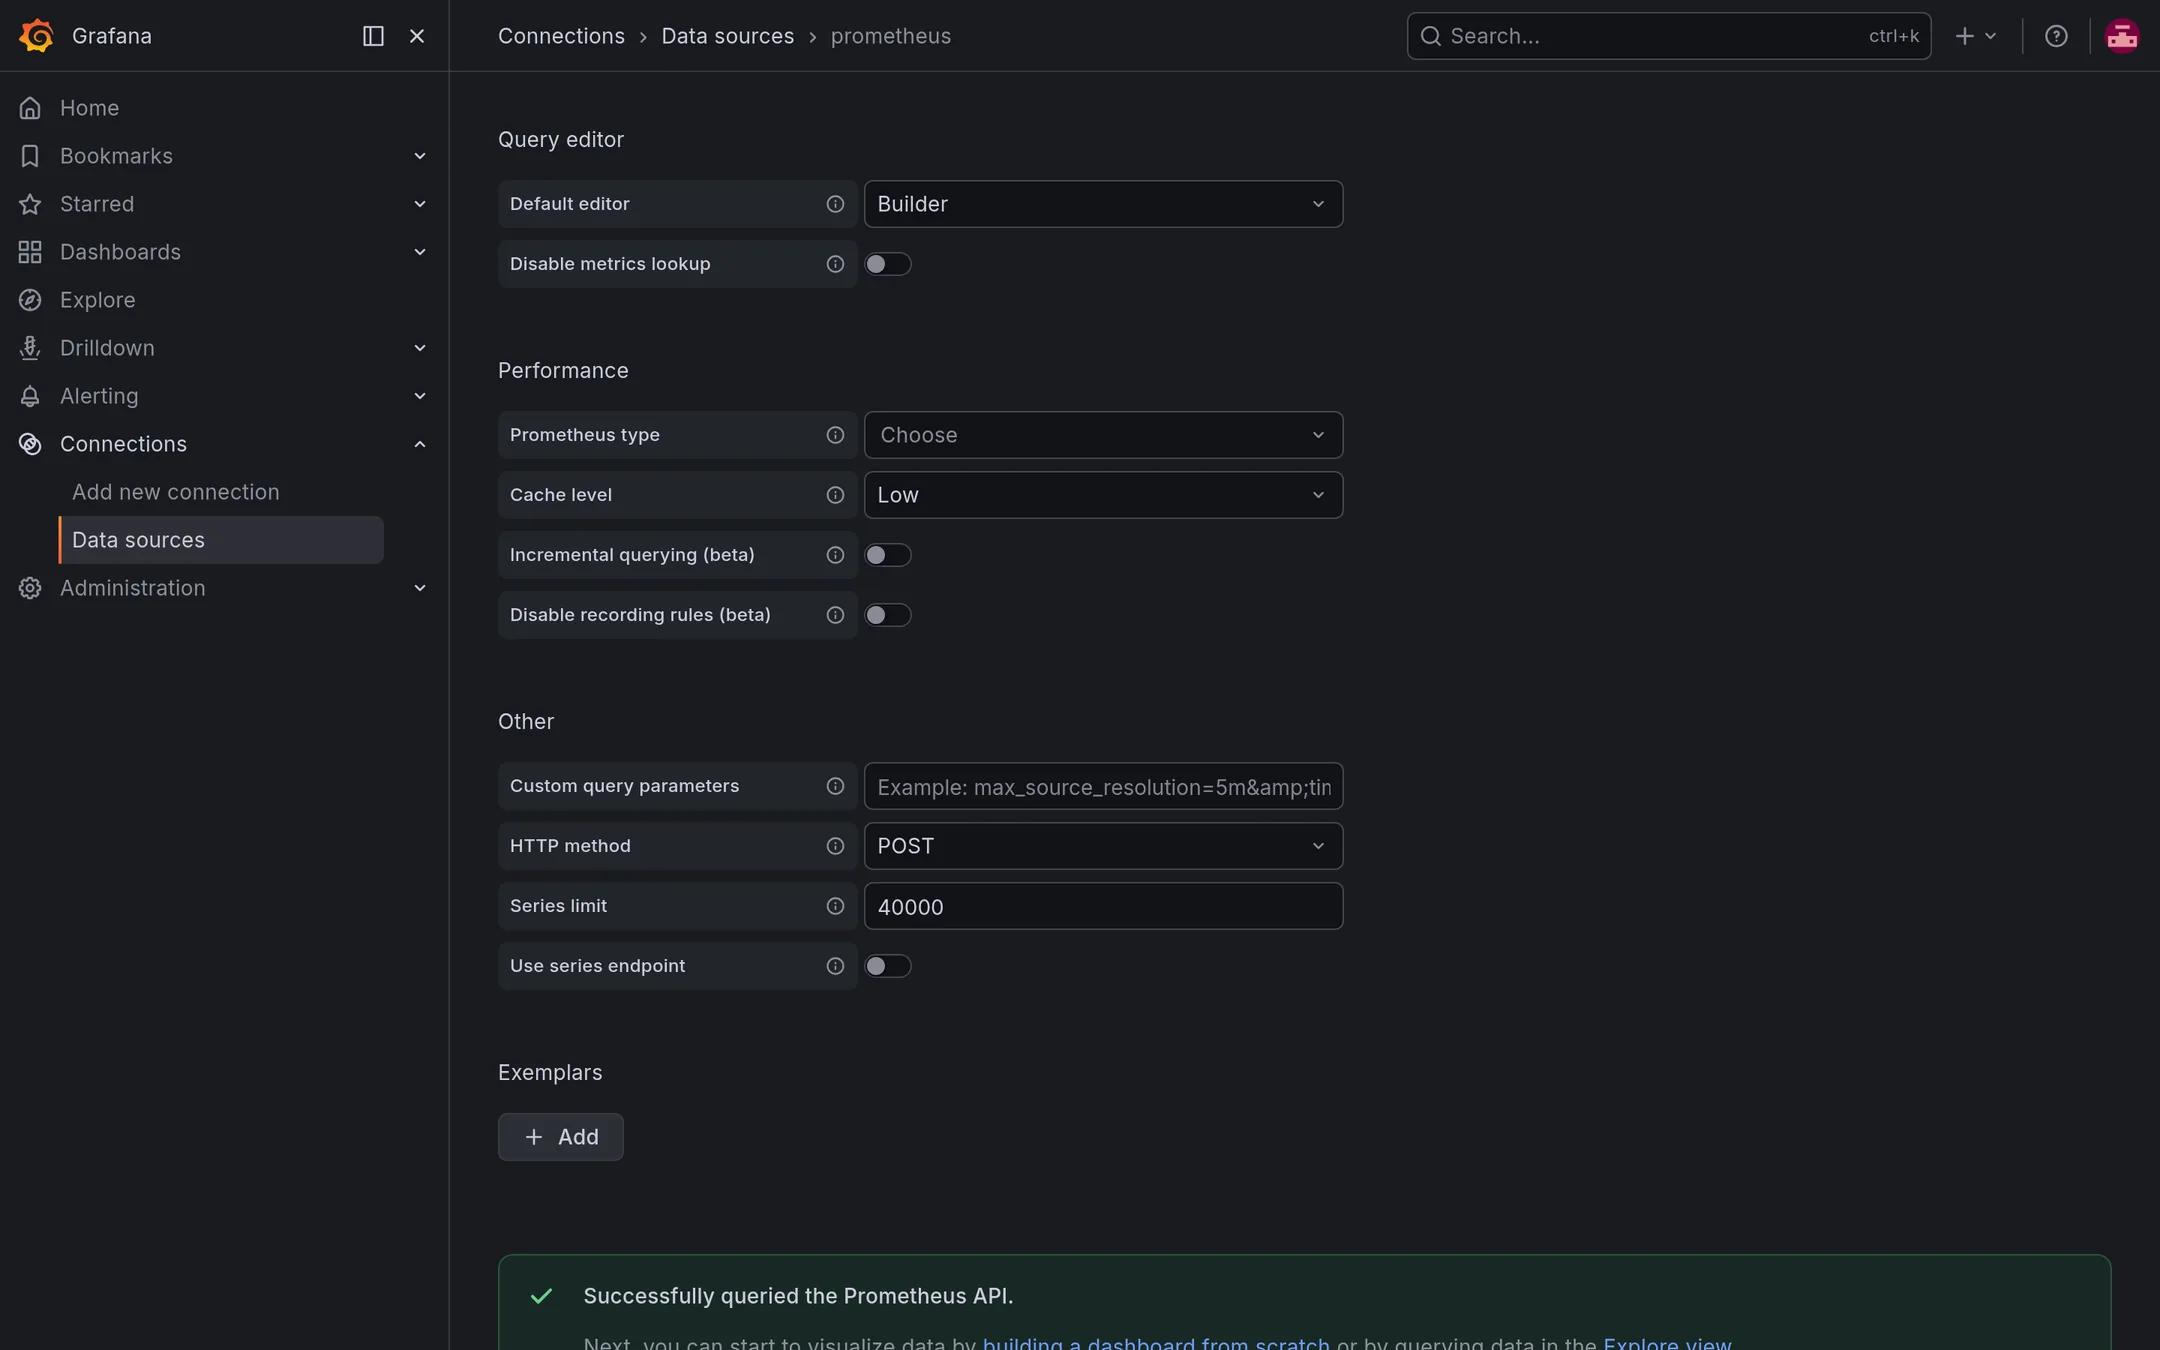Enable Incremental querying (beta) switch
Viewport: 2160px width, 1350px height.
888,555
